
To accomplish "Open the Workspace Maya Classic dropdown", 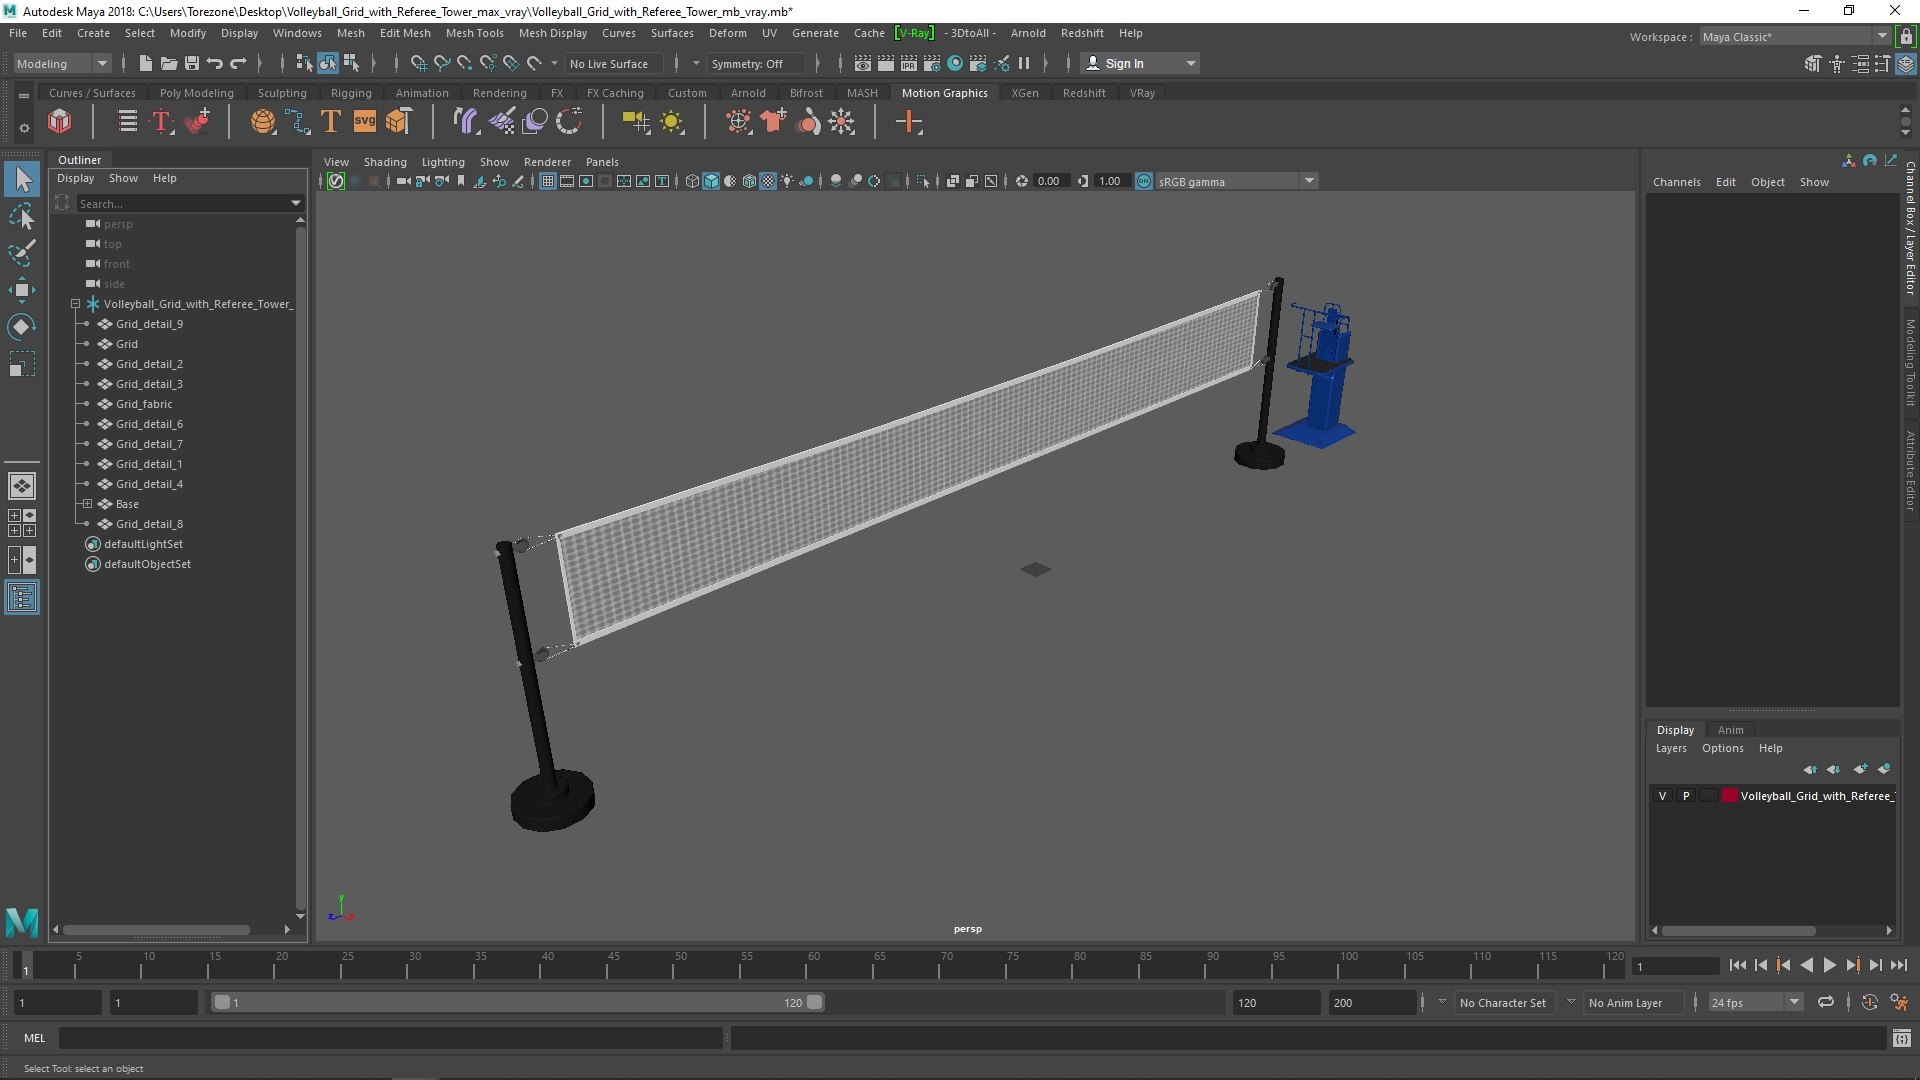I will (x=1794, y=36).
